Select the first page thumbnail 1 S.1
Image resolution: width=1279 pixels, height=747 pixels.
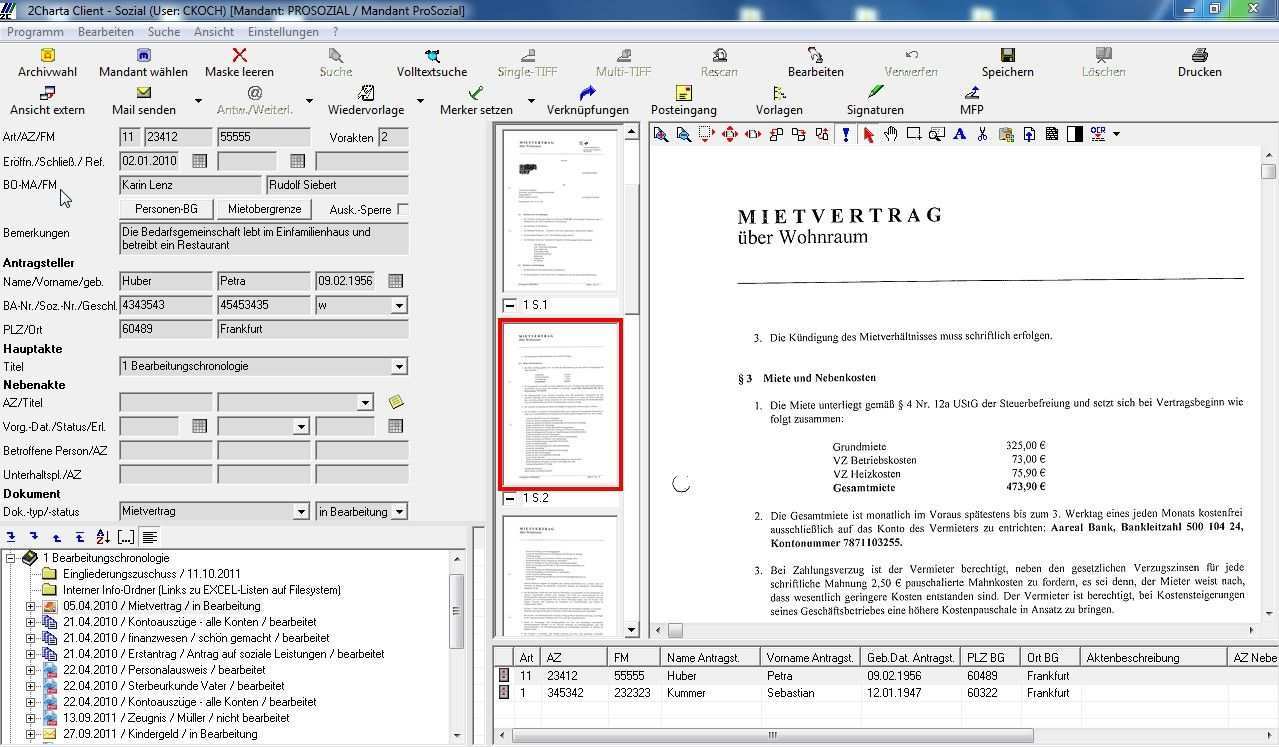tap(560, 210)
